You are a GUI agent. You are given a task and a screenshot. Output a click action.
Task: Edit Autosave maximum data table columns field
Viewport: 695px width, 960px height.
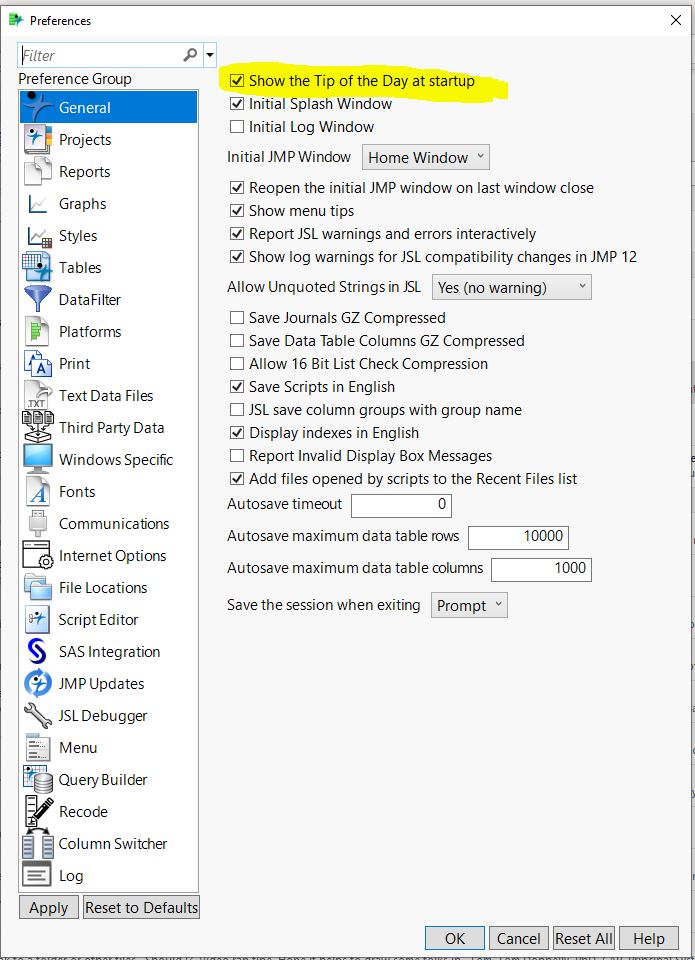[x=541, y=568]
